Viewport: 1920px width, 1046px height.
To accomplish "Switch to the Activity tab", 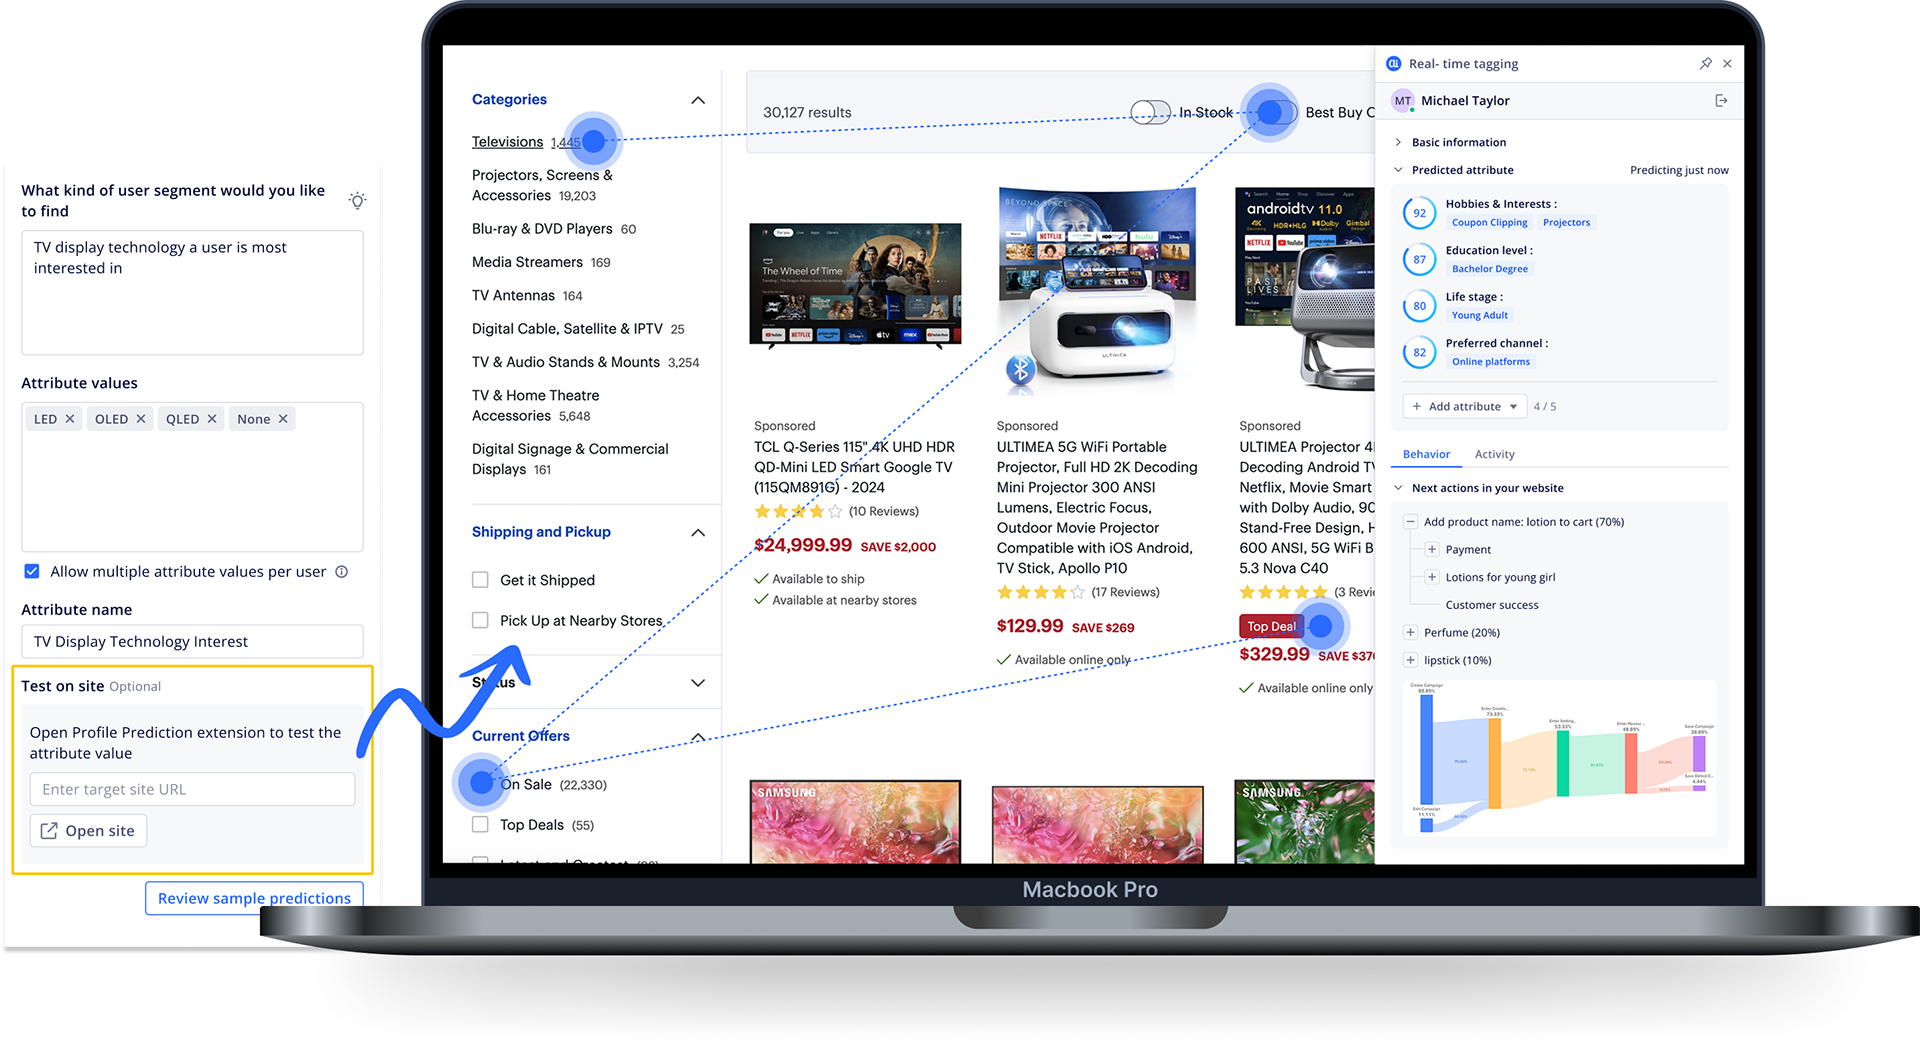I will [x=1494, y=454].
